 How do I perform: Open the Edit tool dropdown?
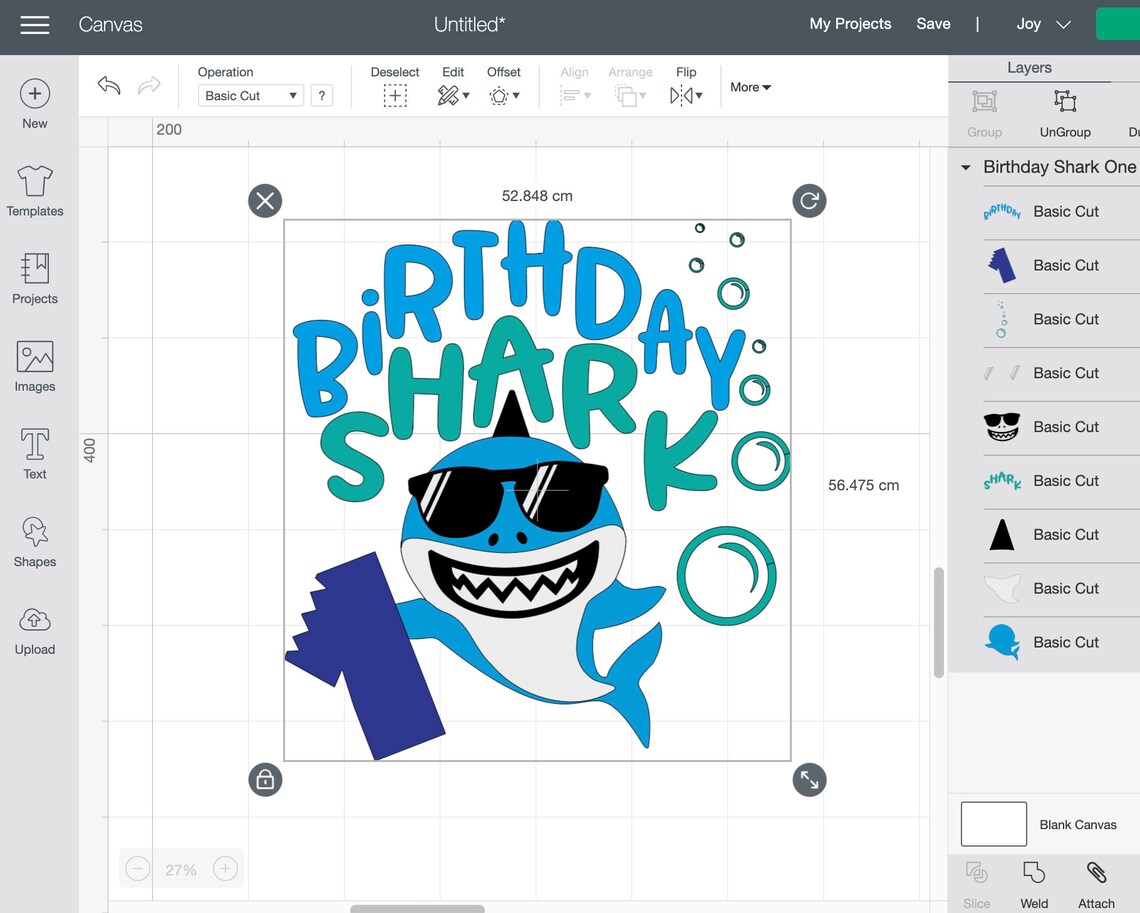point(453,95)
